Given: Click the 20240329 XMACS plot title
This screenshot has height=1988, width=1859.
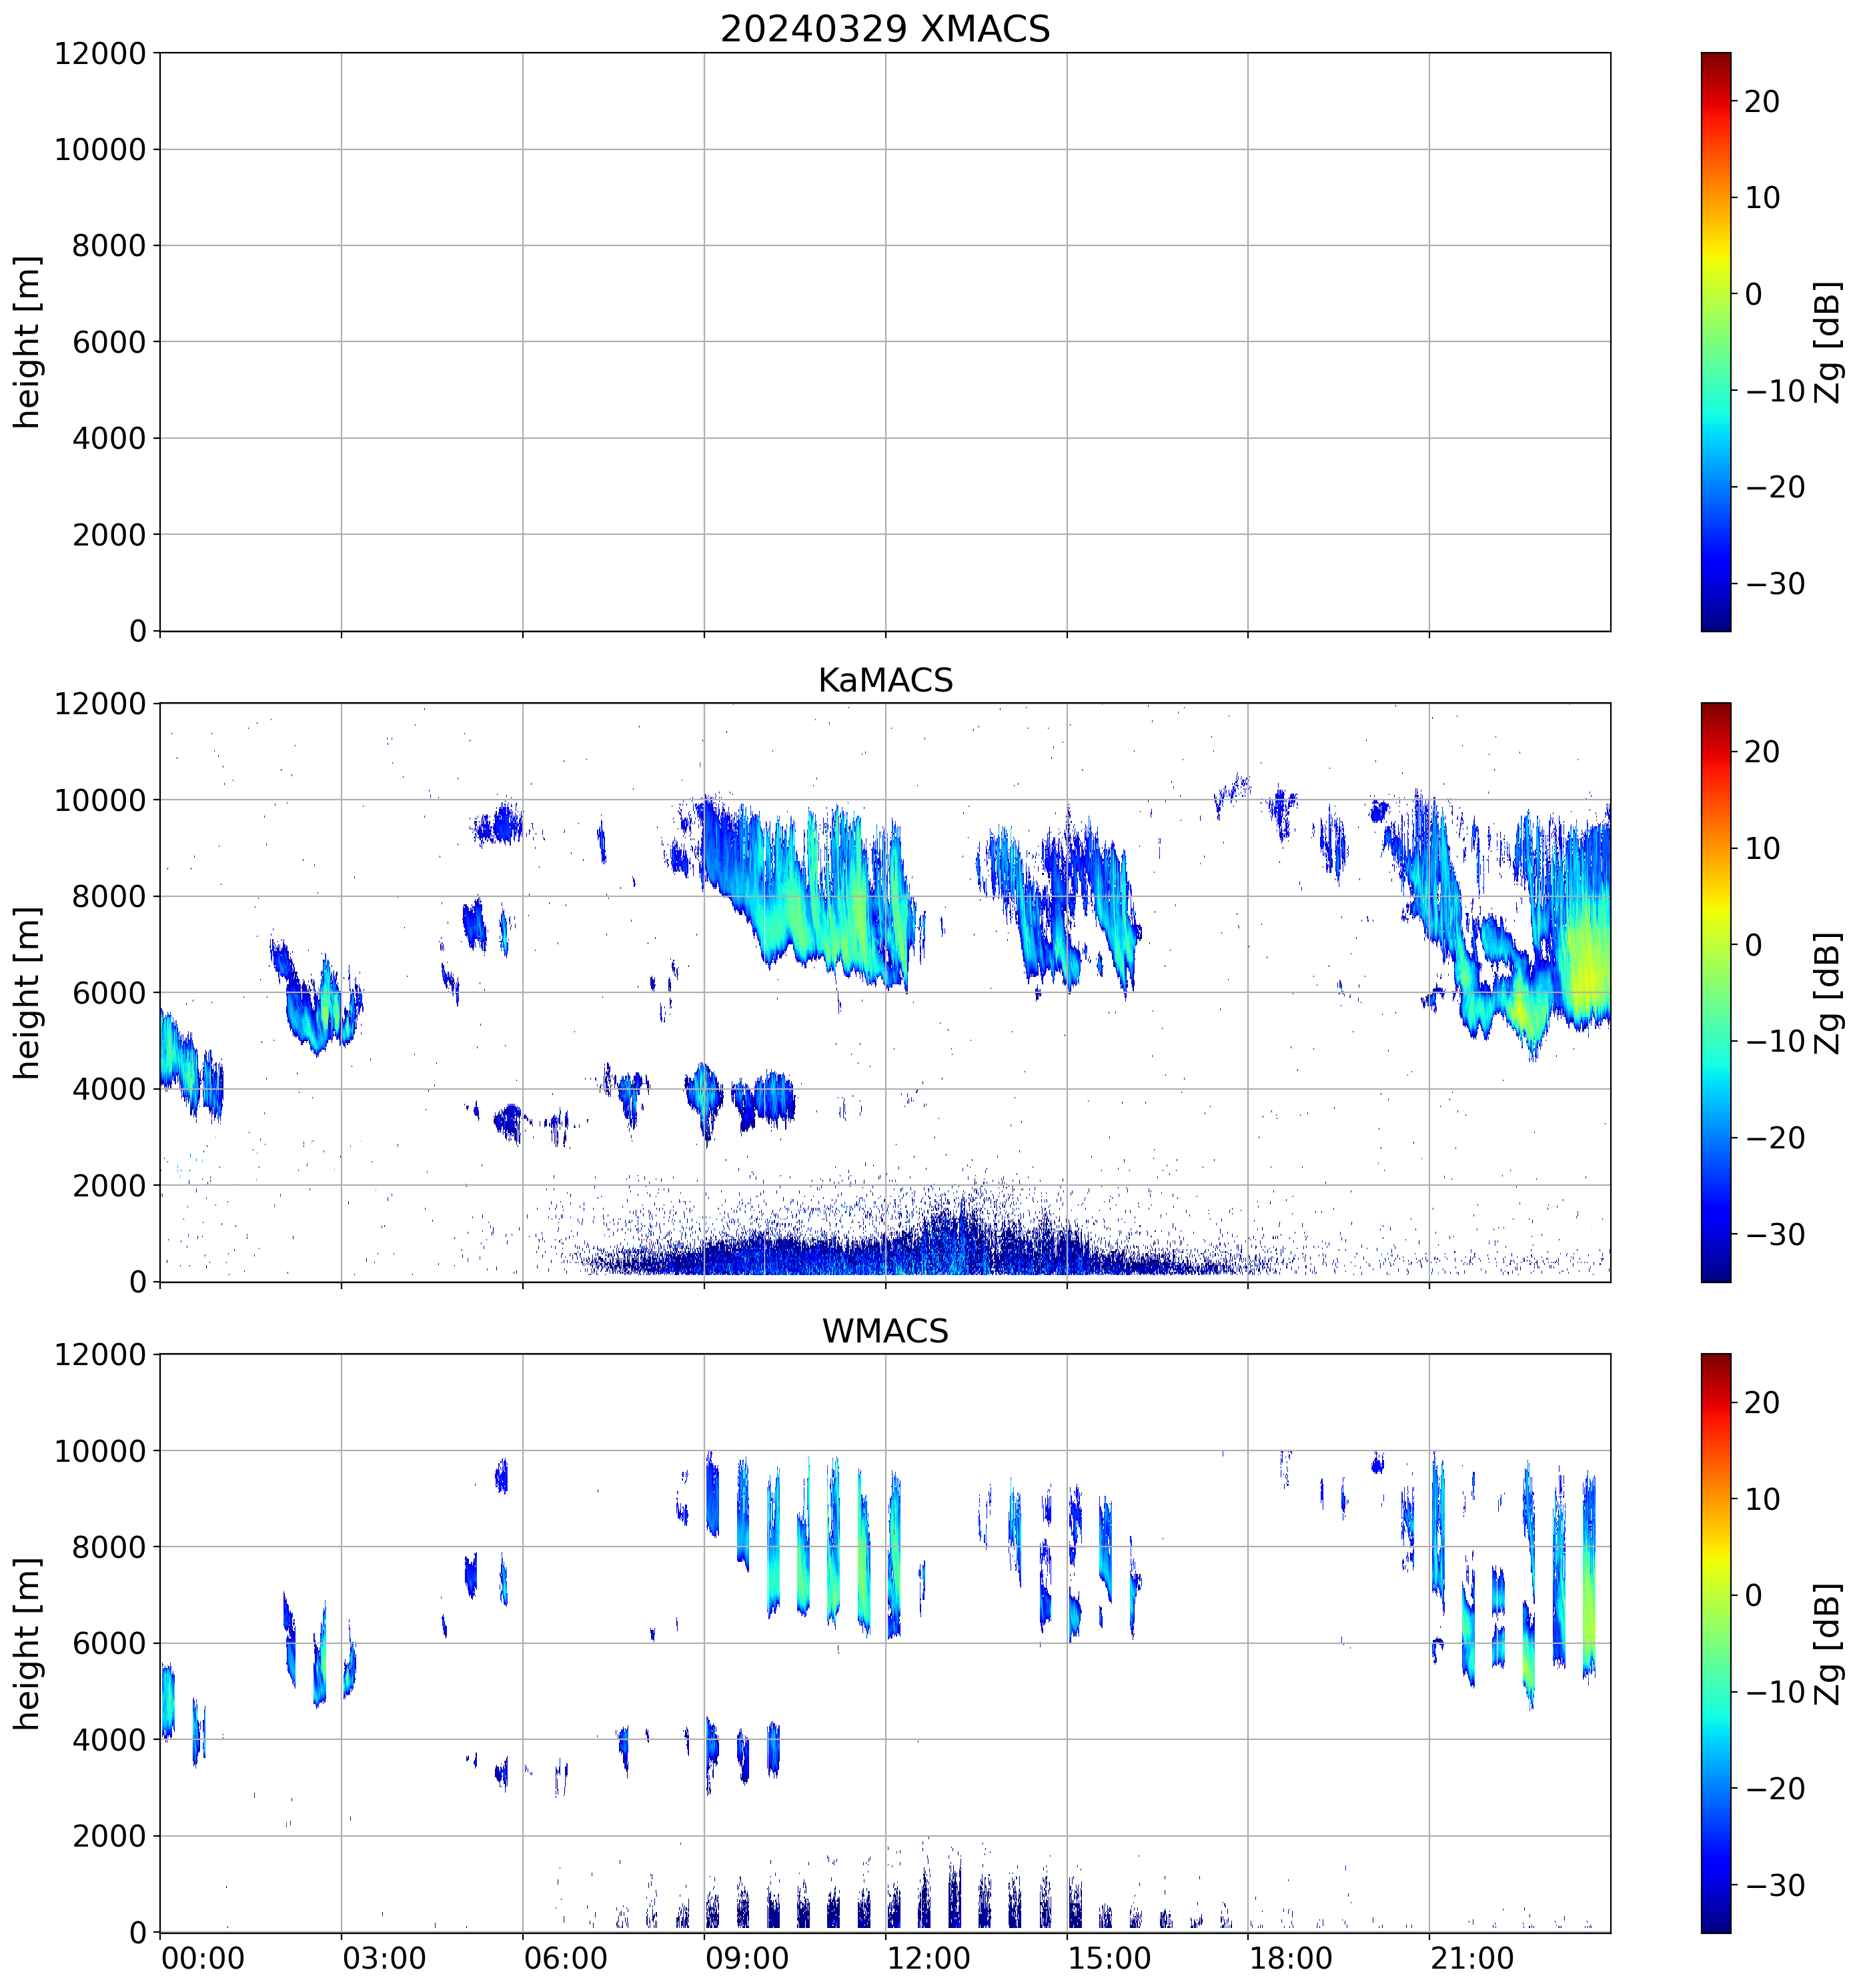Looking at the screenshot, I should pyautogui.click(x=884, y=28).
